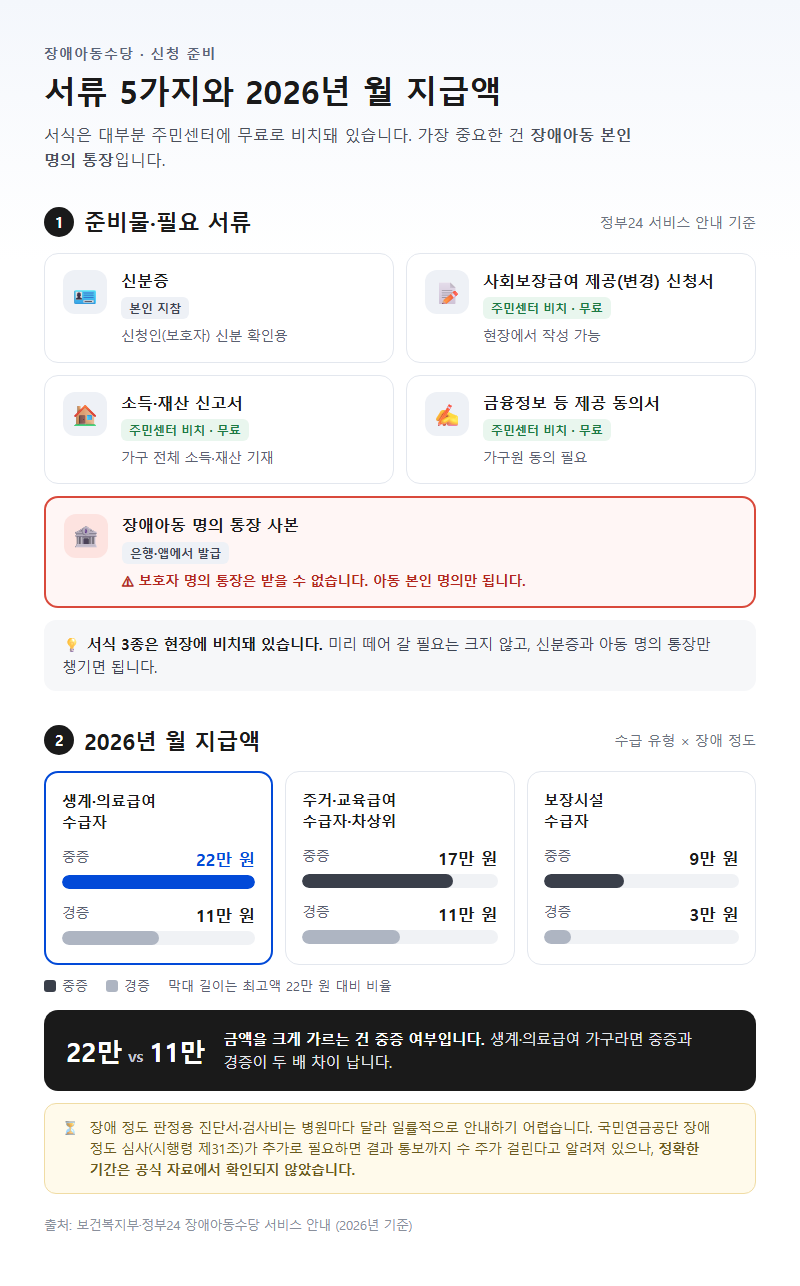Select the 주거·교육급여 수급자·차상위 card
Image resolution: width=800 pixels, height=1286 pixels.
click(400, 868)
